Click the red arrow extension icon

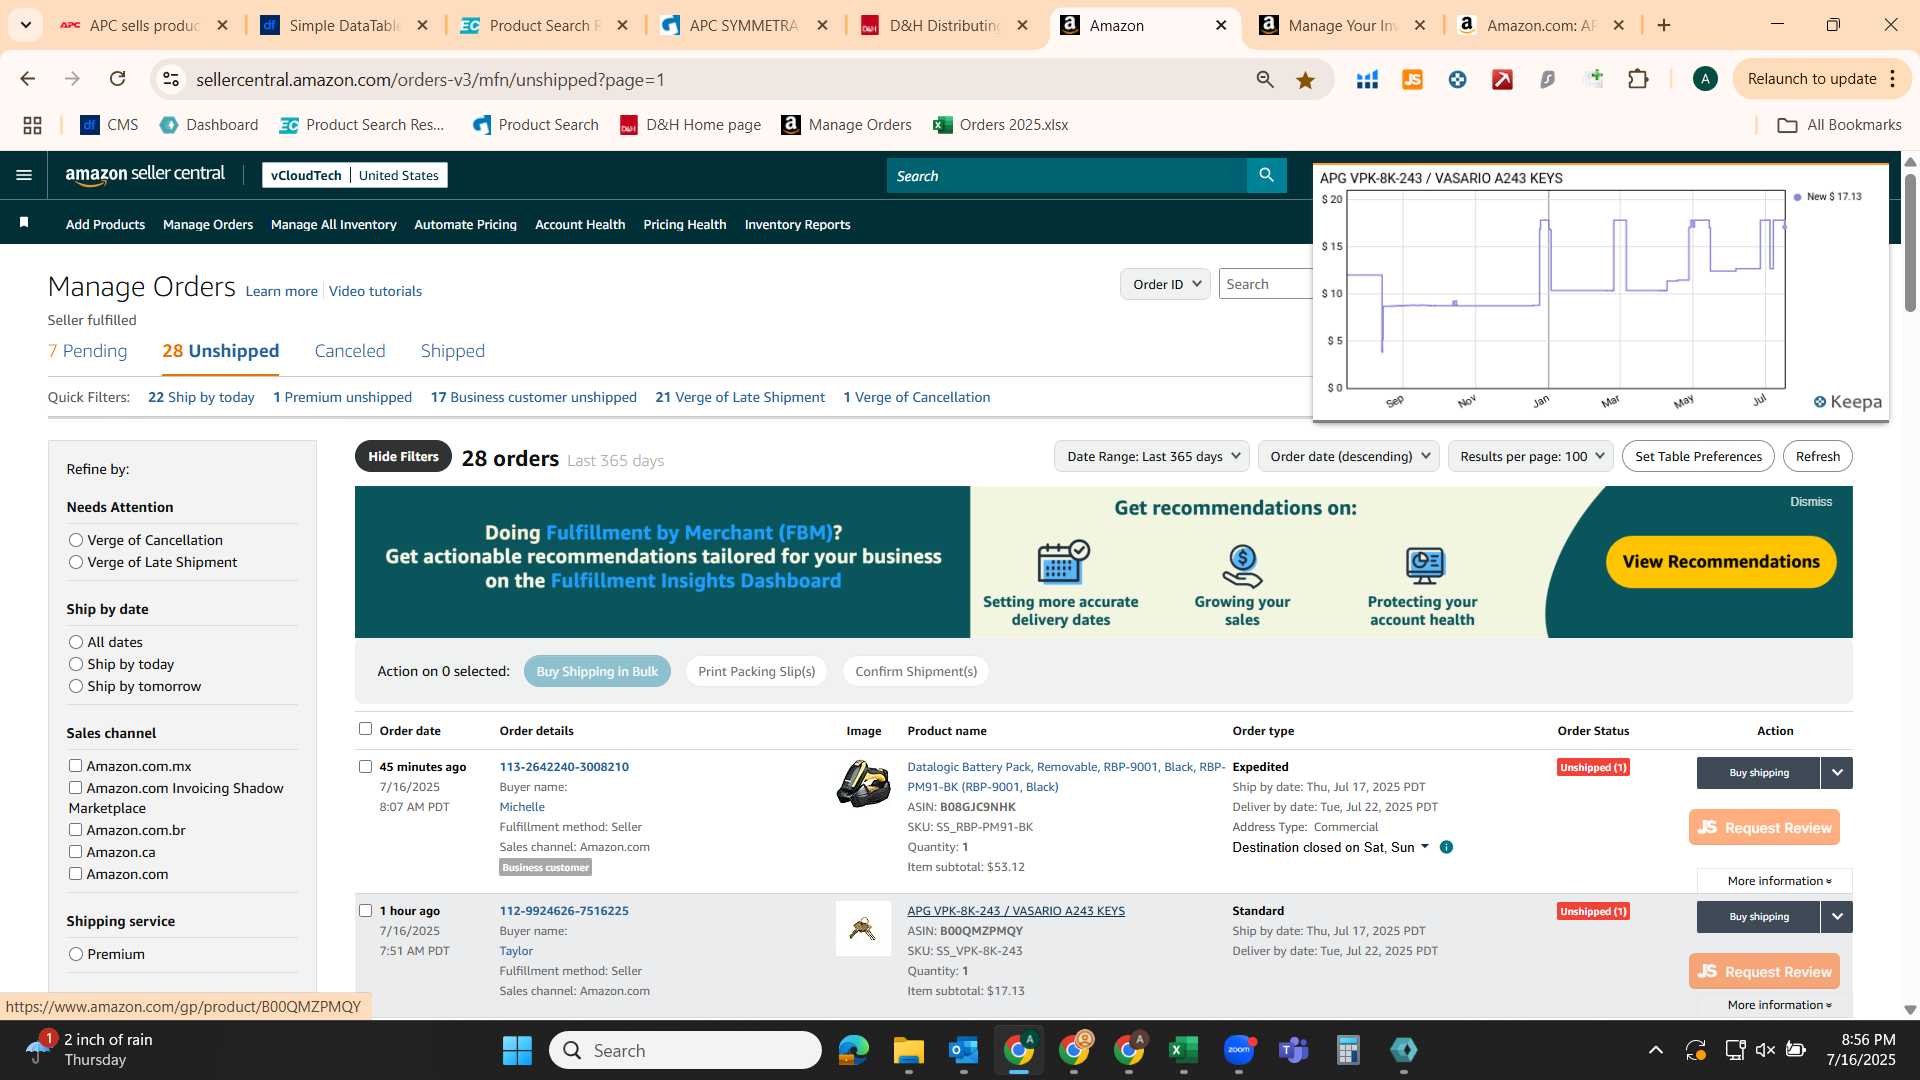[1502, 79]
